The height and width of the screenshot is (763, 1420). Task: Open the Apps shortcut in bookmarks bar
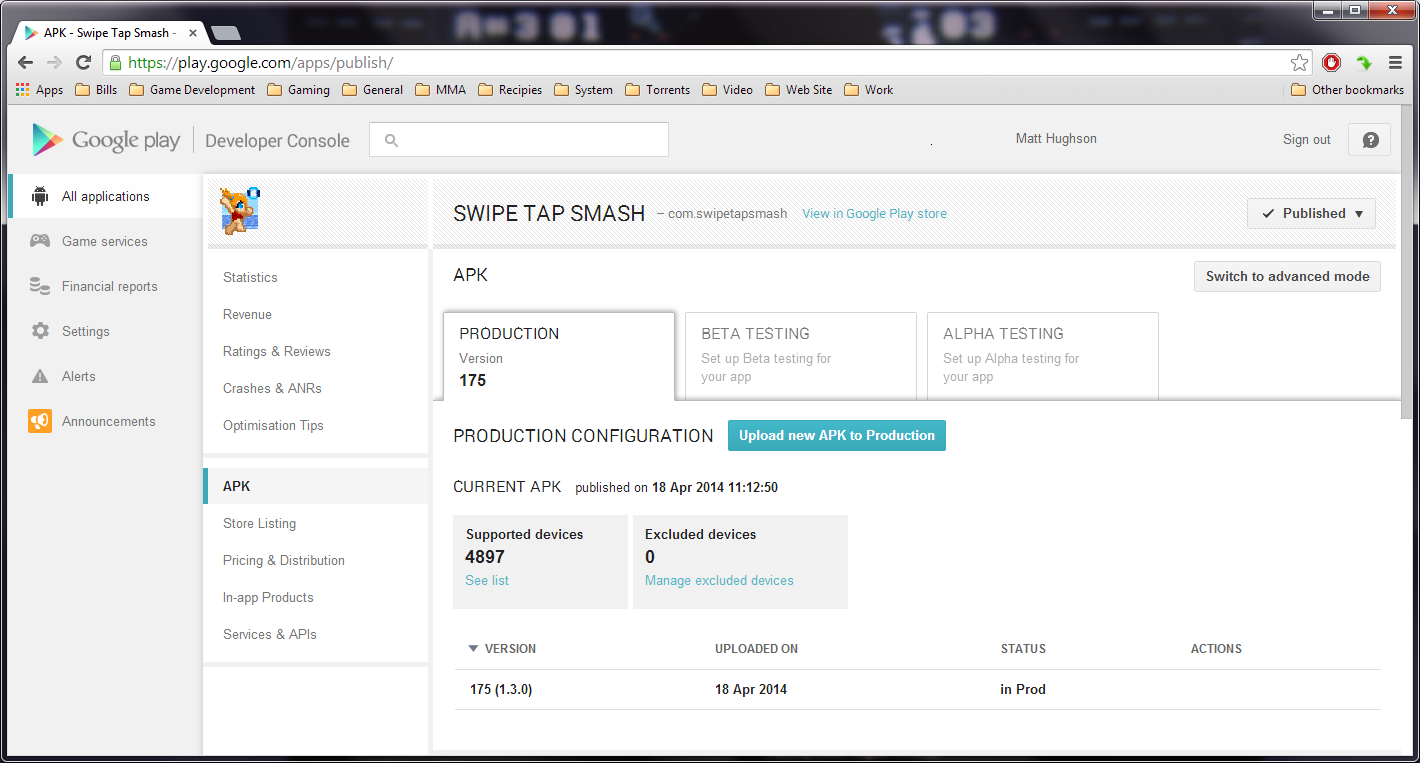[40, 90]
